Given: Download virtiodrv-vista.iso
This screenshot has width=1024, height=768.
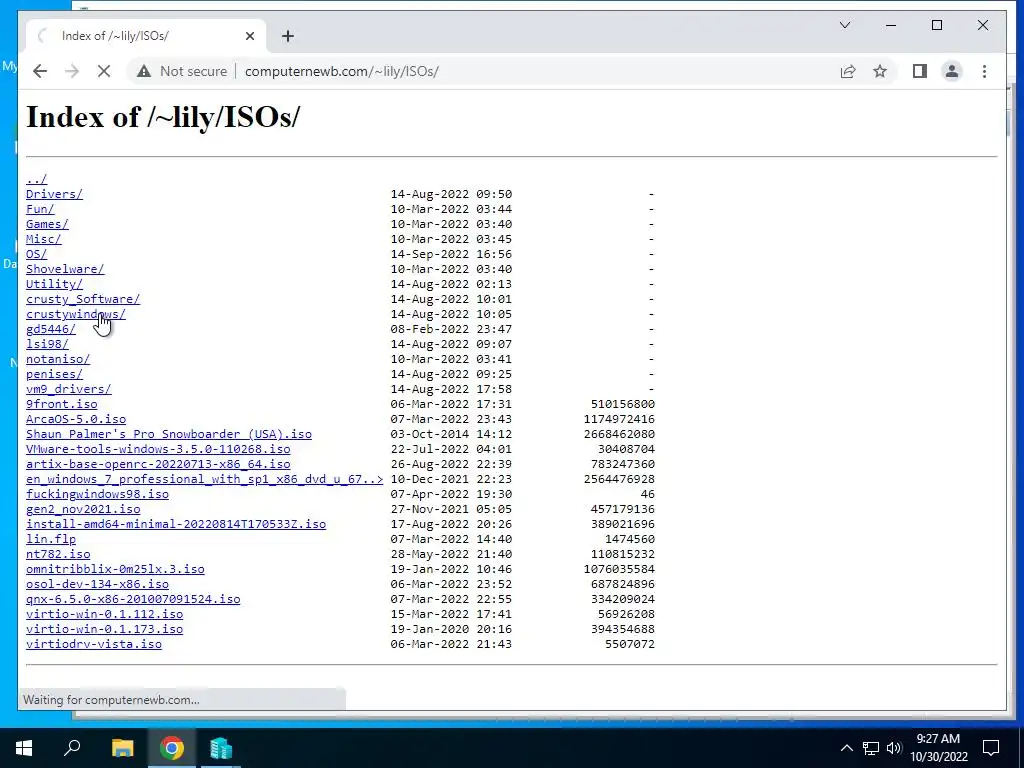Looking at the screenshot, I should 94,645.
